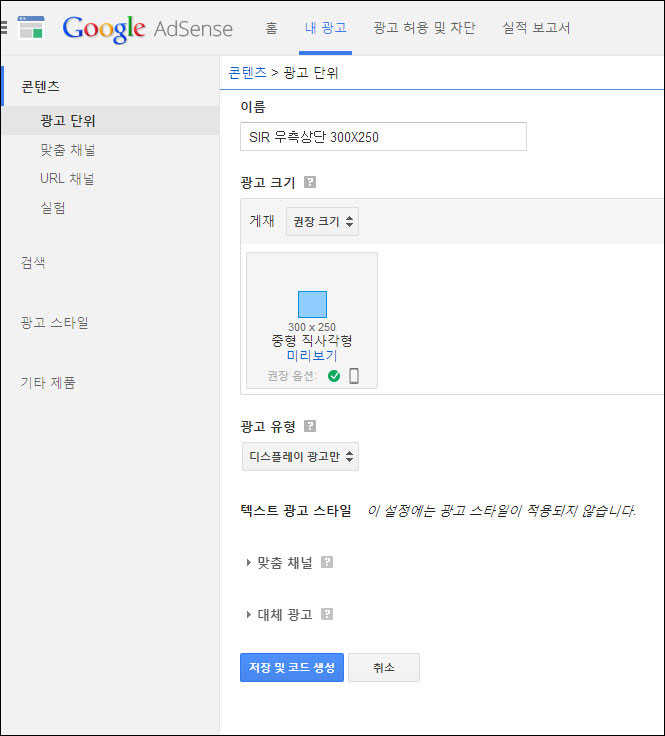Select the blue 300 x 250 size thumbnail
This screenshot has height=736, width=665.
tap(312, 305)
